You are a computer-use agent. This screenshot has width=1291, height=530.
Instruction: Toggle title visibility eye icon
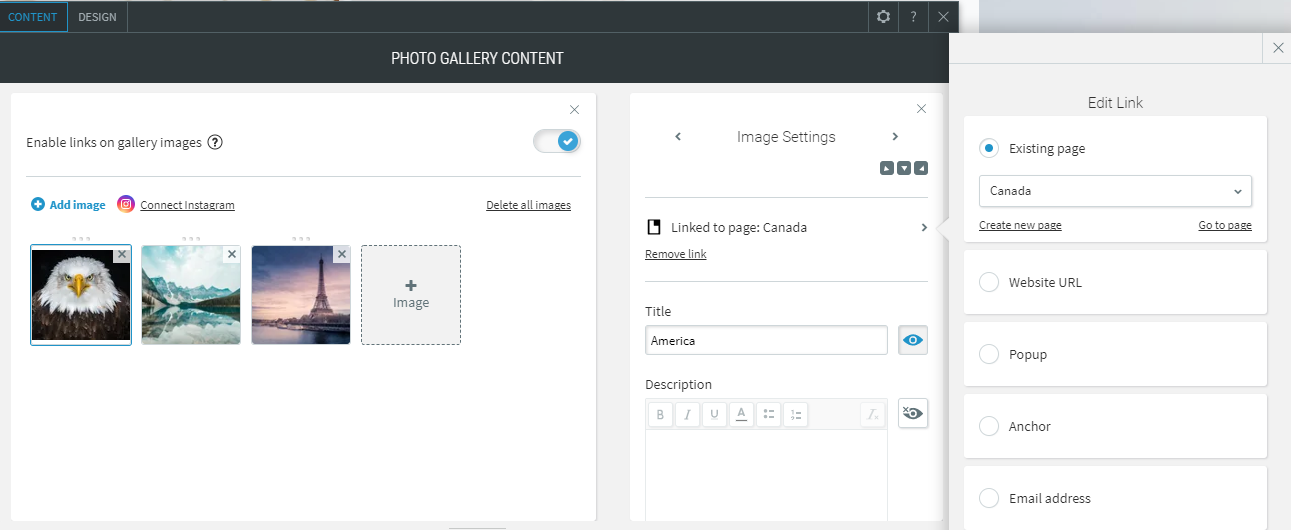coord(913,340)
